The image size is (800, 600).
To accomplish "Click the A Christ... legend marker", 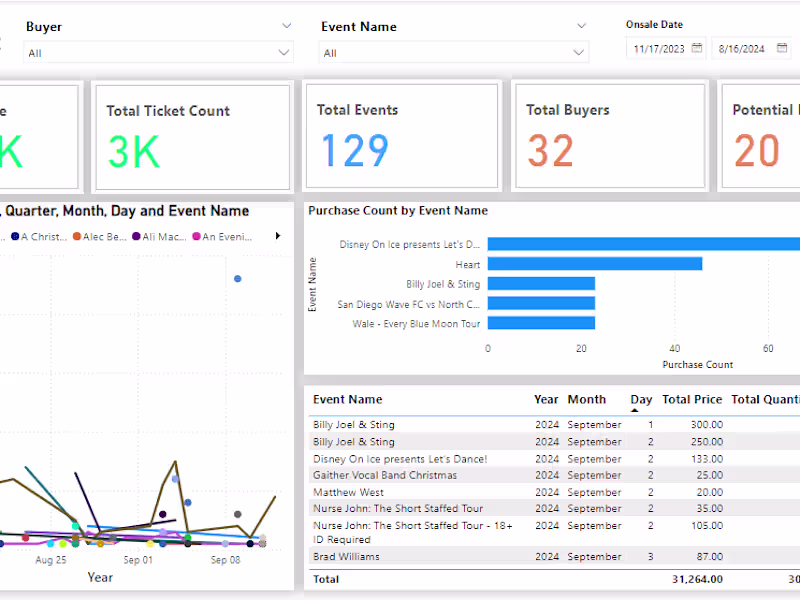I will (15, 237).
